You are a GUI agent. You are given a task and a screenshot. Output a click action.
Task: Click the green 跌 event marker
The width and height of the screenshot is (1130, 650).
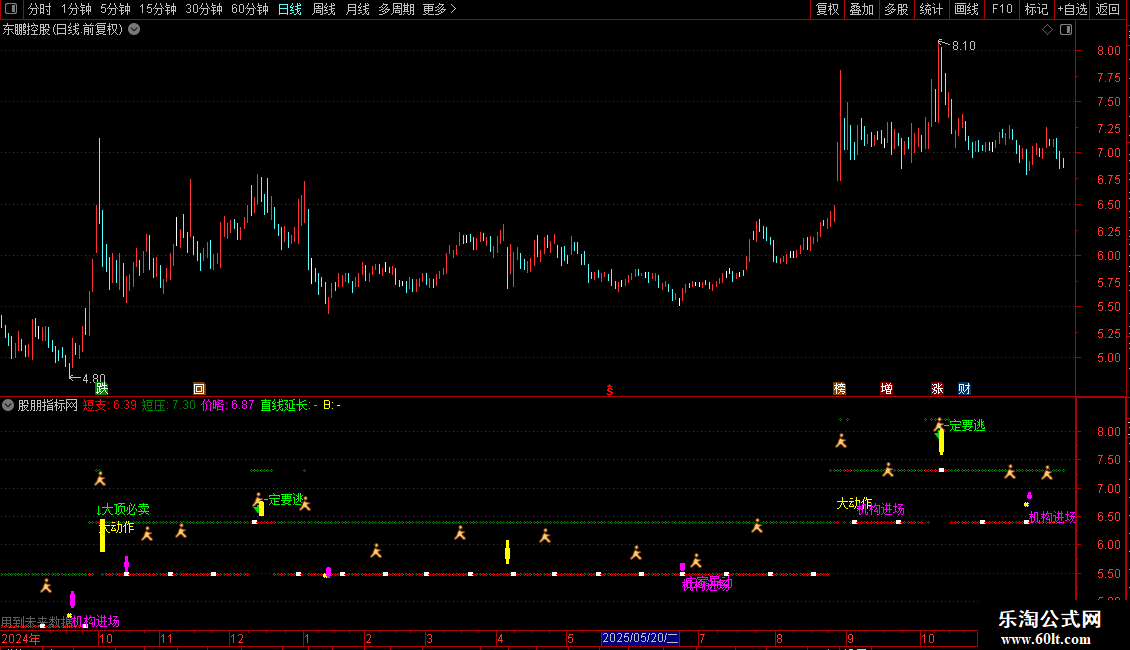(x=102, y=388)
